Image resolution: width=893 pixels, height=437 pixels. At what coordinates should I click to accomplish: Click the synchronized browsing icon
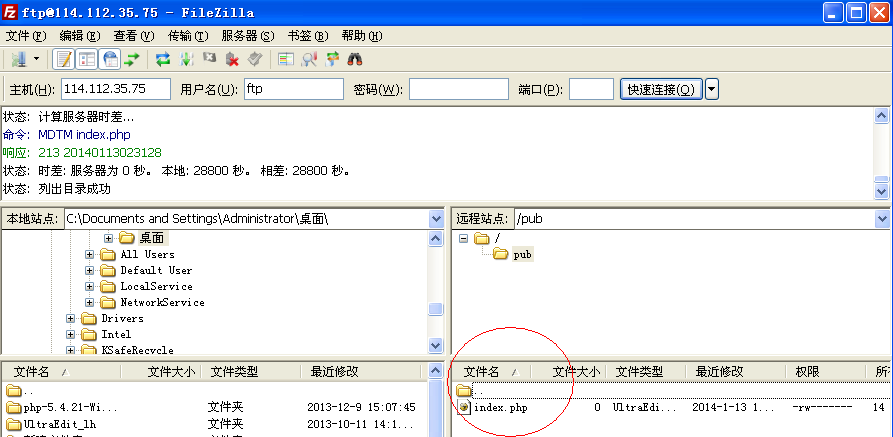[x=332, y=60]
